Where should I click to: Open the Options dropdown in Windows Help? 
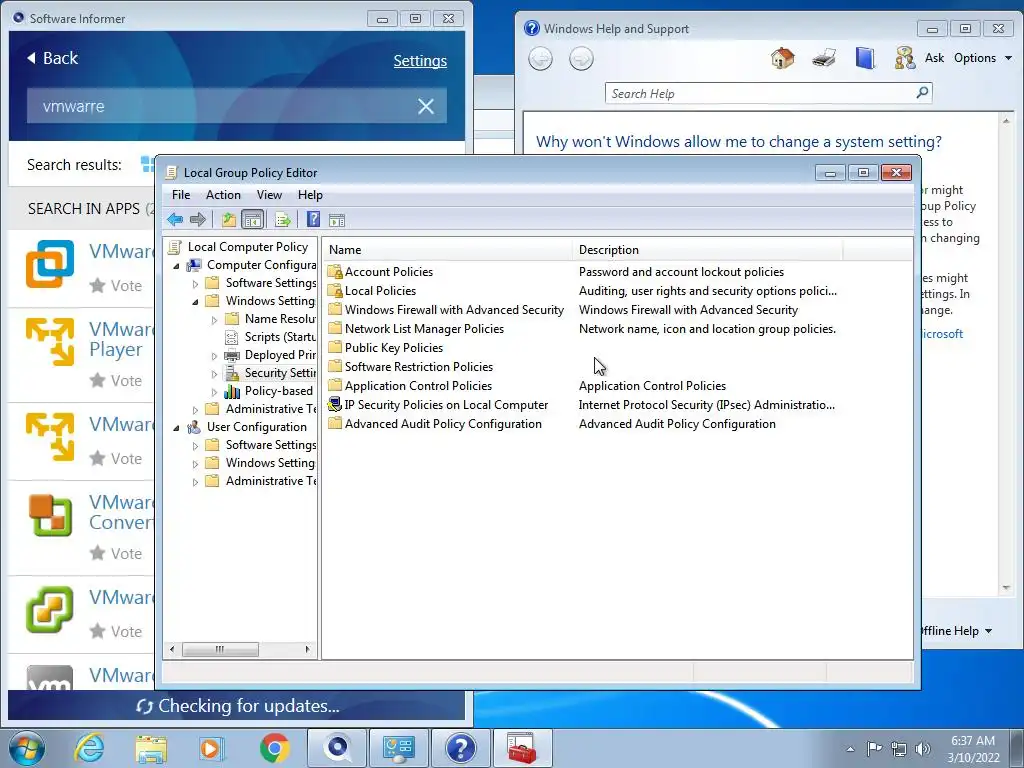(x=982, y=58)
